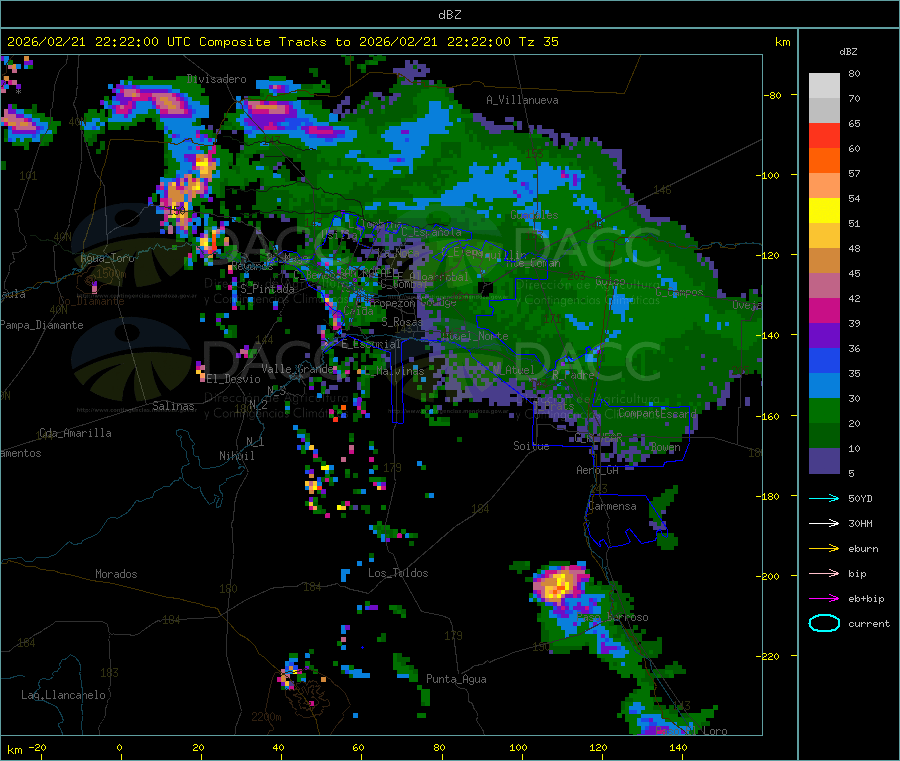This screenshot has height=761, width=900.
Task: Click the '-160' tick on the vertical km axis
Action: (x=770, y=416)
